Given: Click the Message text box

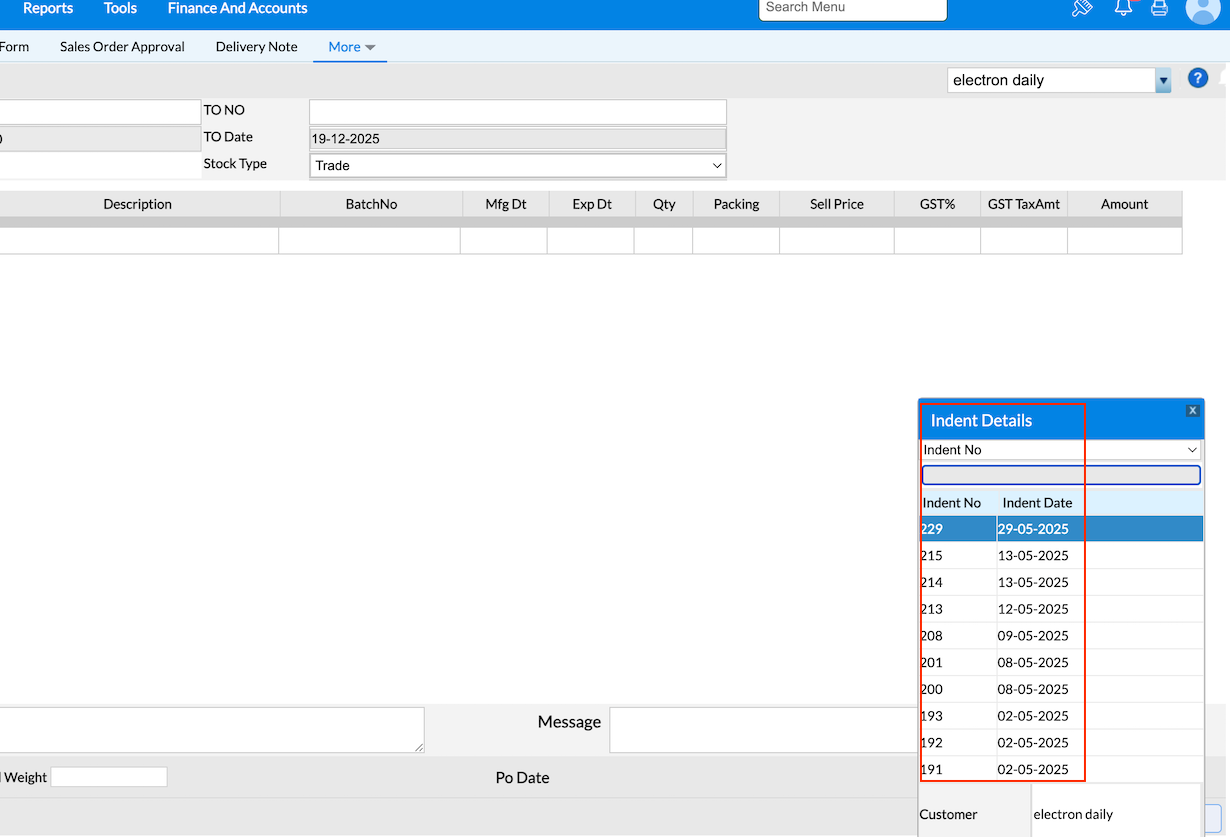Looking at the screenshot, I should 760,729.
